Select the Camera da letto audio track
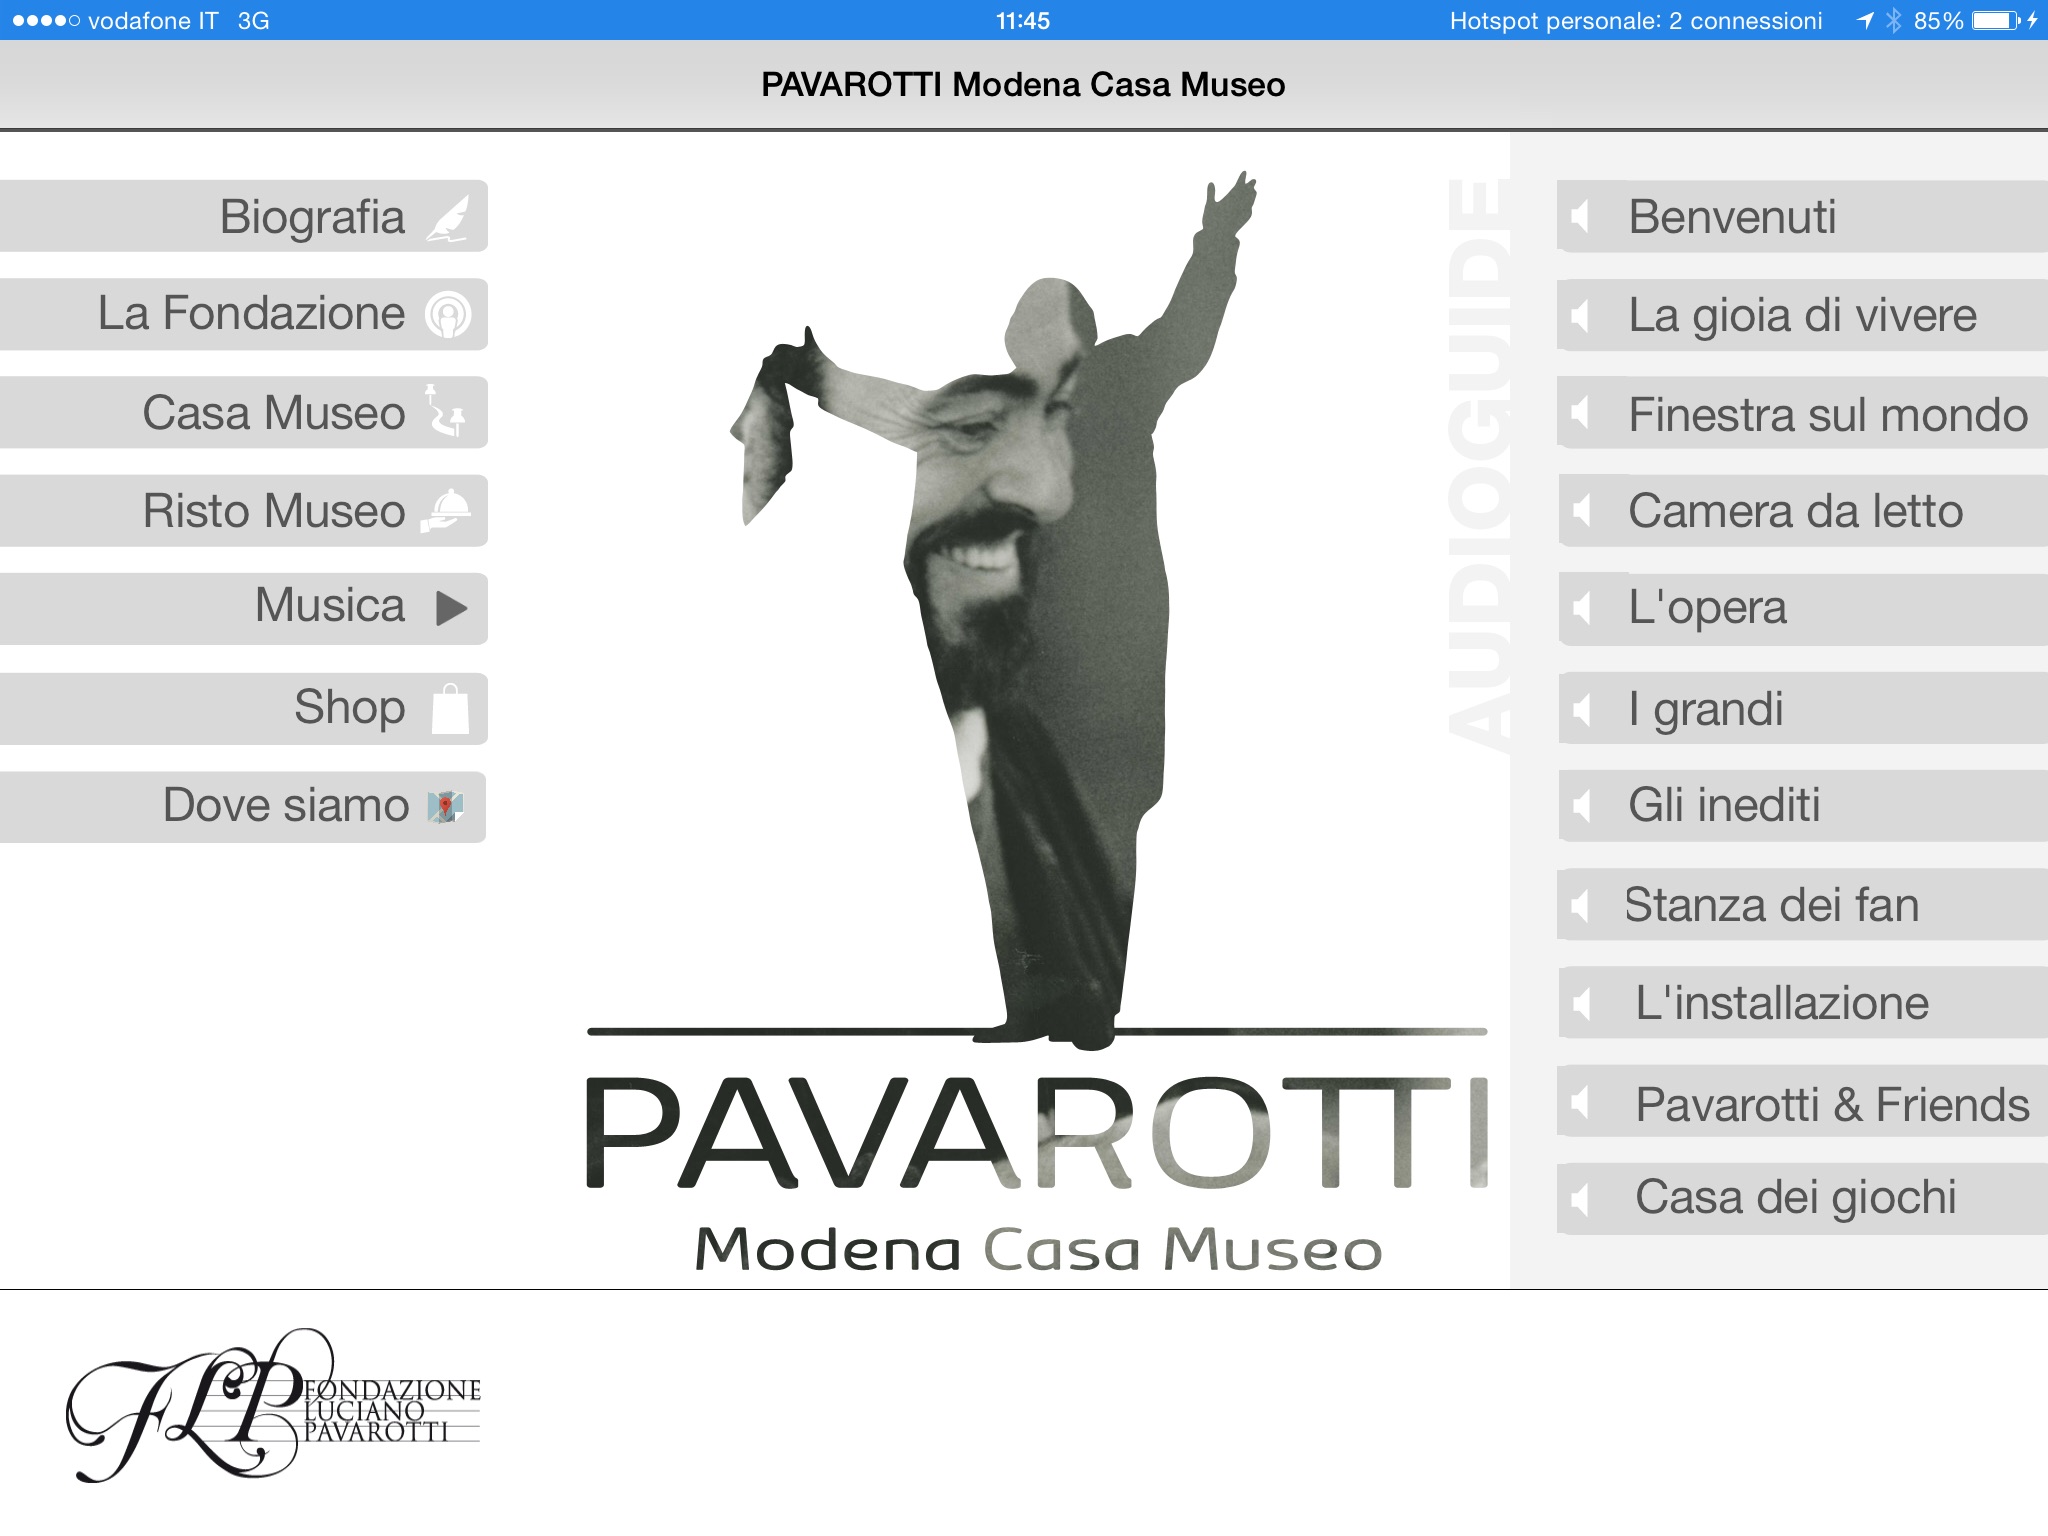 [1795, 511]
